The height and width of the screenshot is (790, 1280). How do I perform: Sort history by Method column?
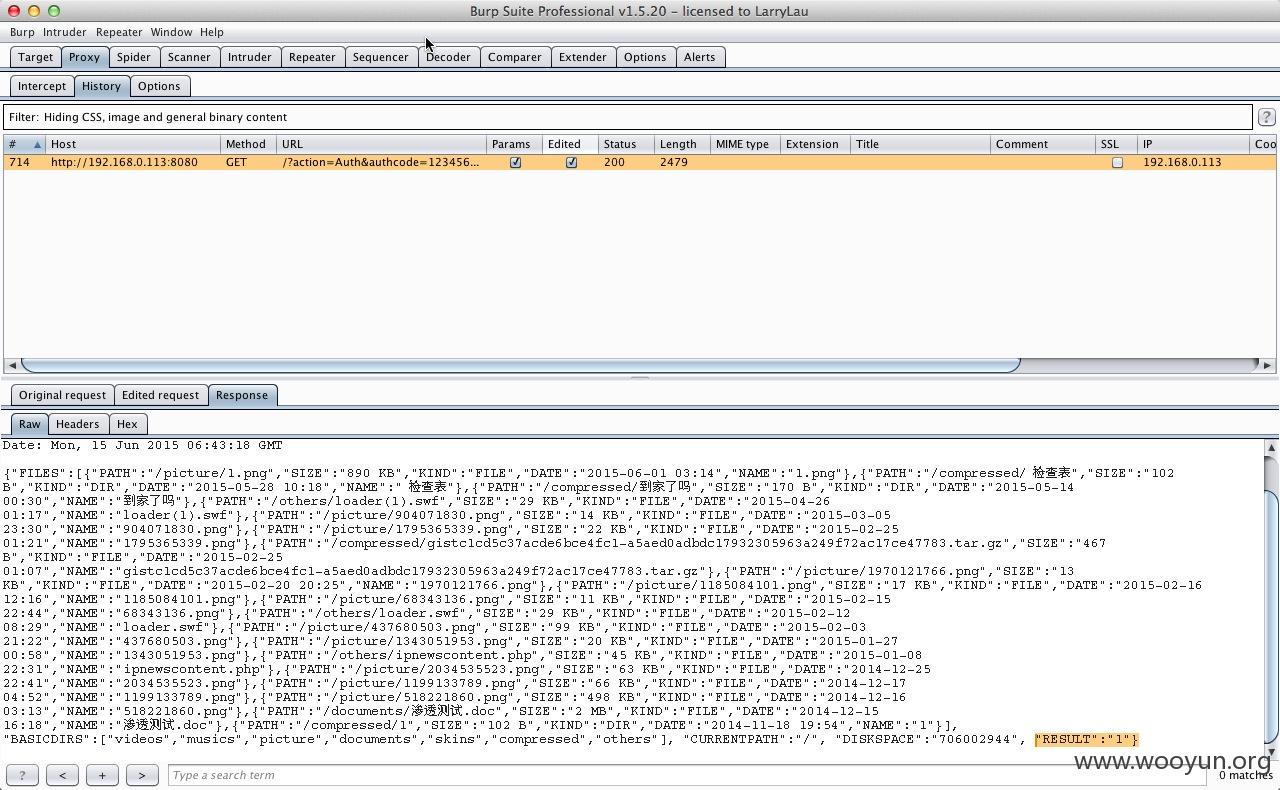[x=249, y=144]
